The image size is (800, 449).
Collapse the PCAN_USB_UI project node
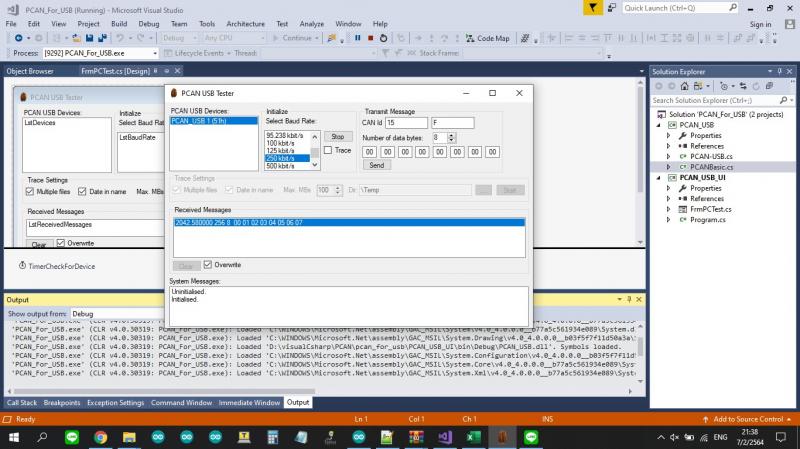[x=658, y=178]
